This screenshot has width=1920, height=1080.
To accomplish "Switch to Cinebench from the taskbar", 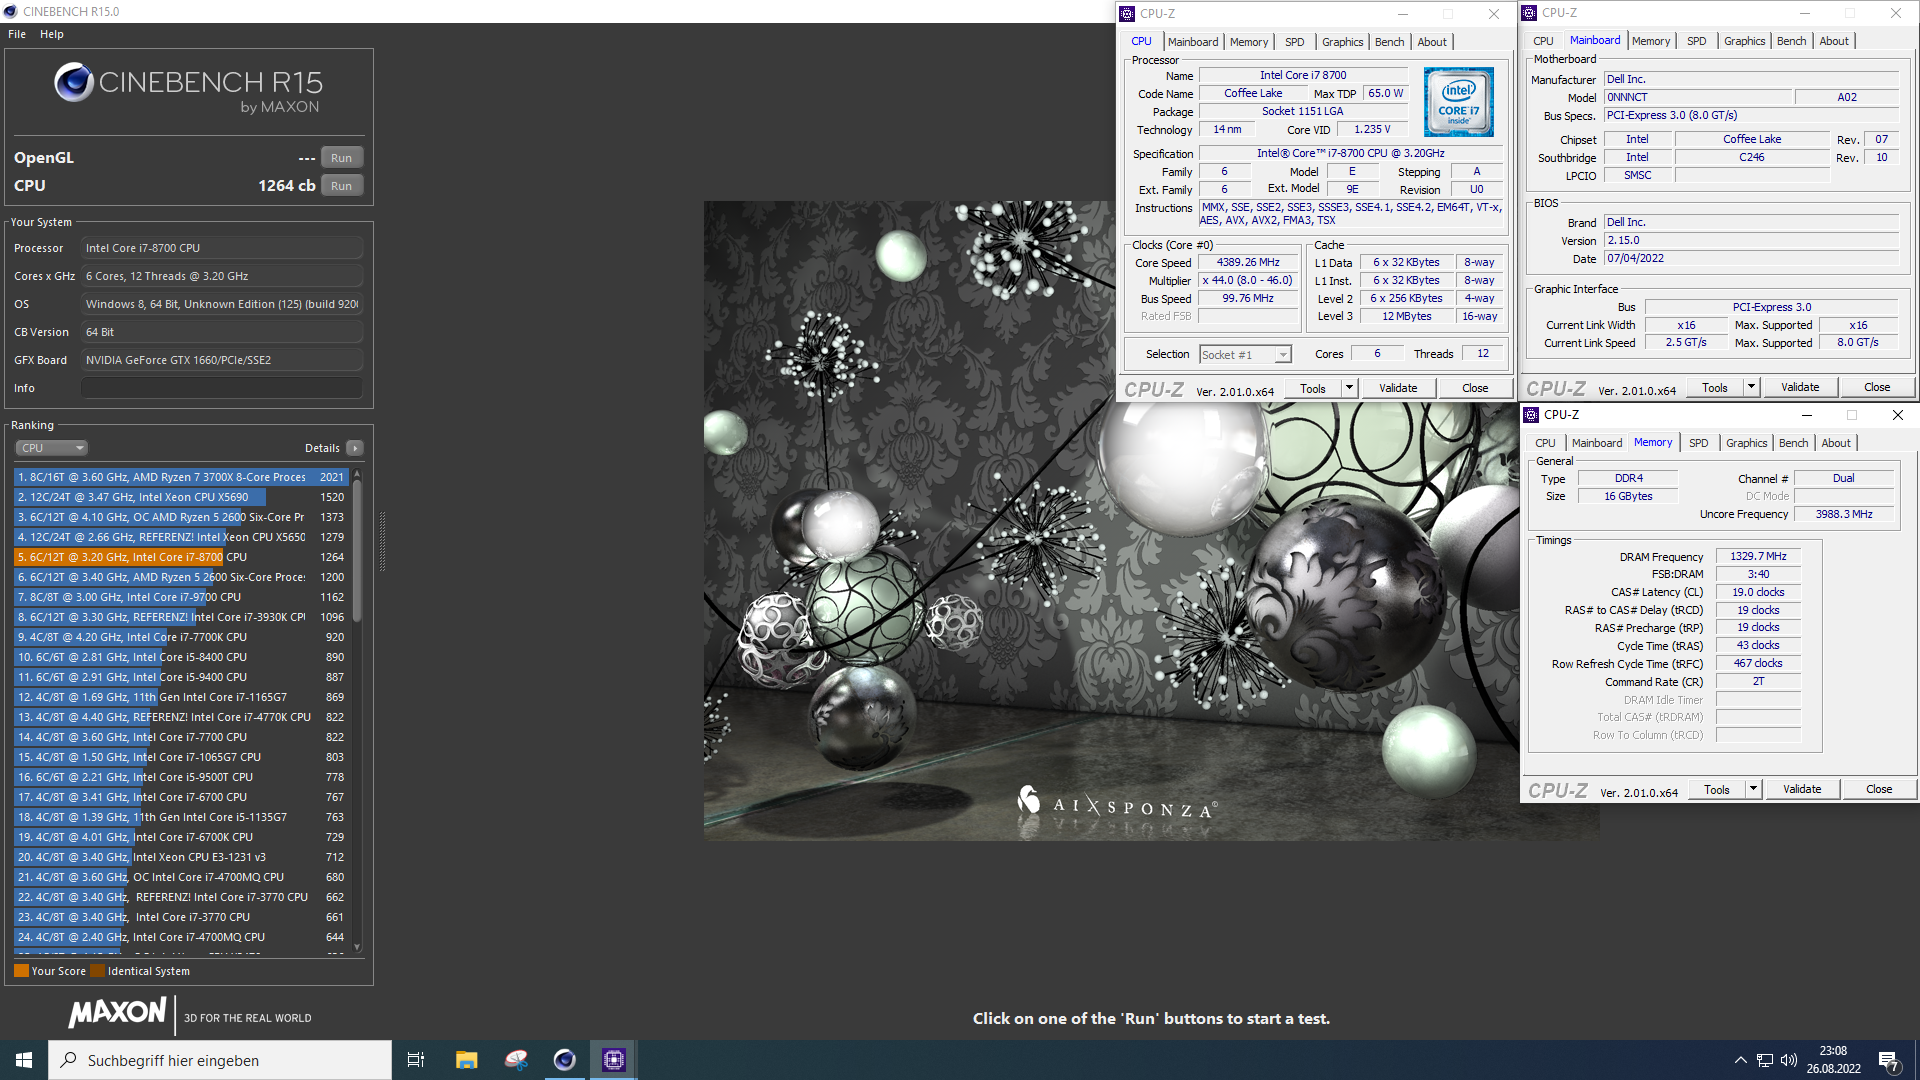I will (x=565, y=1060).
